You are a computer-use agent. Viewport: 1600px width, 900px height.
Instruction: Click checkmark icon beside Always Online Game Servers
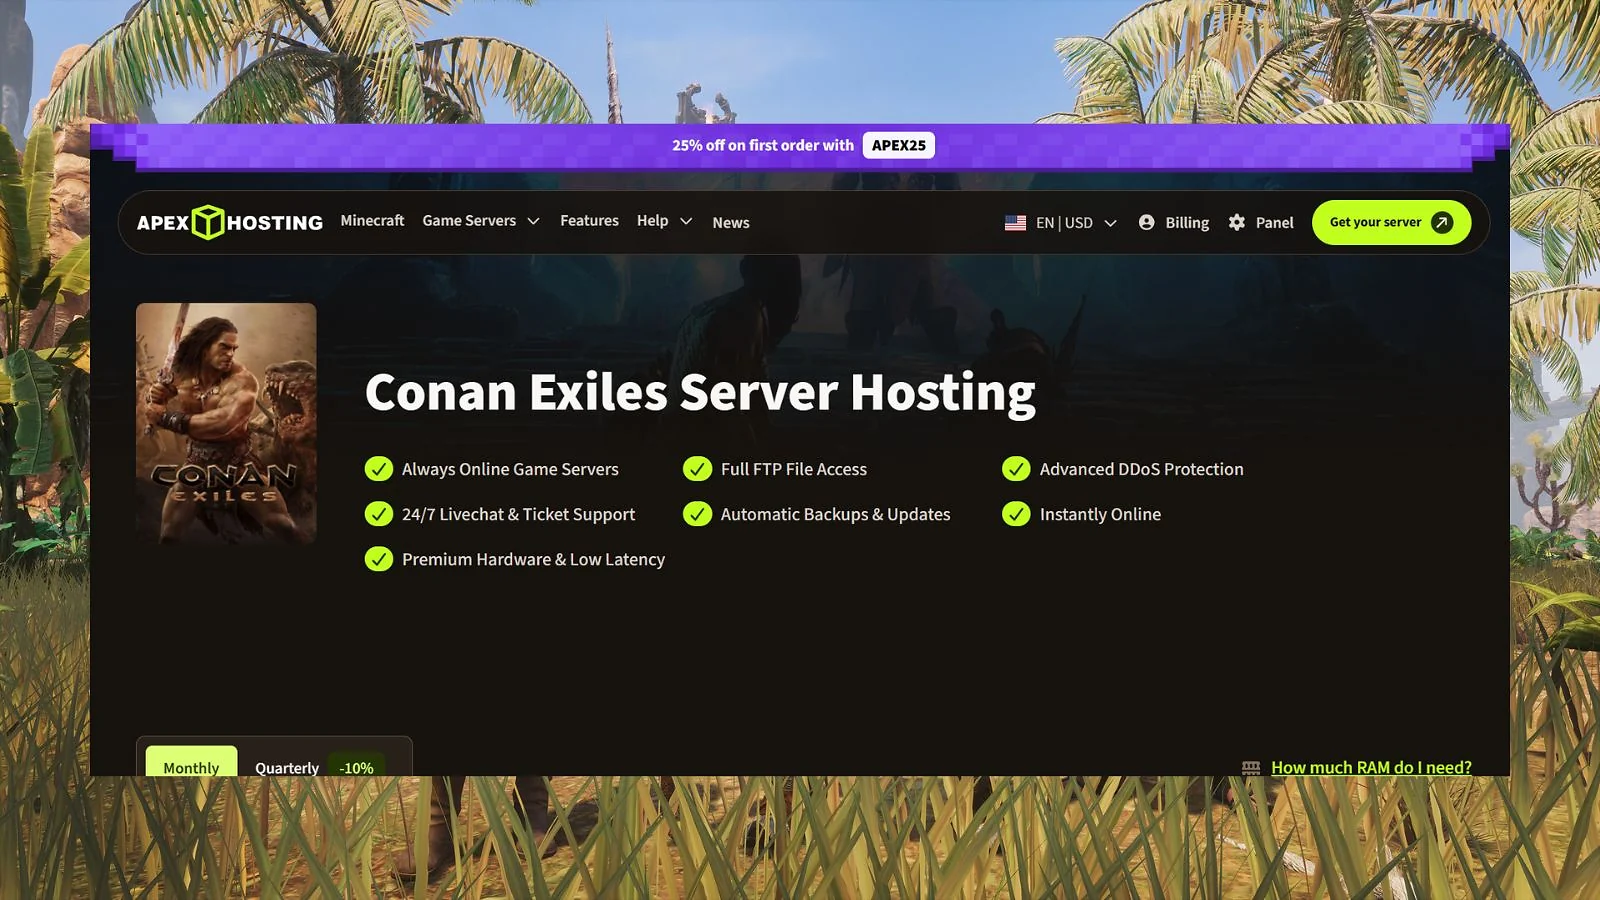tap(379, 469)
